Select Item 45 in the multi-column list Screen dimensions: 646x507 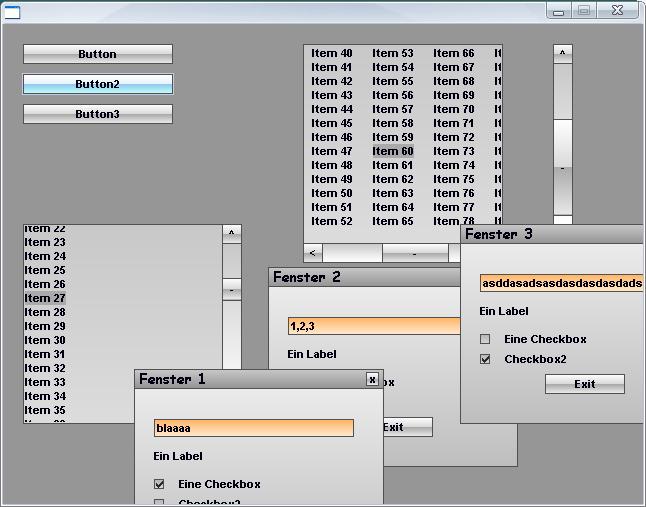[331, 123]
